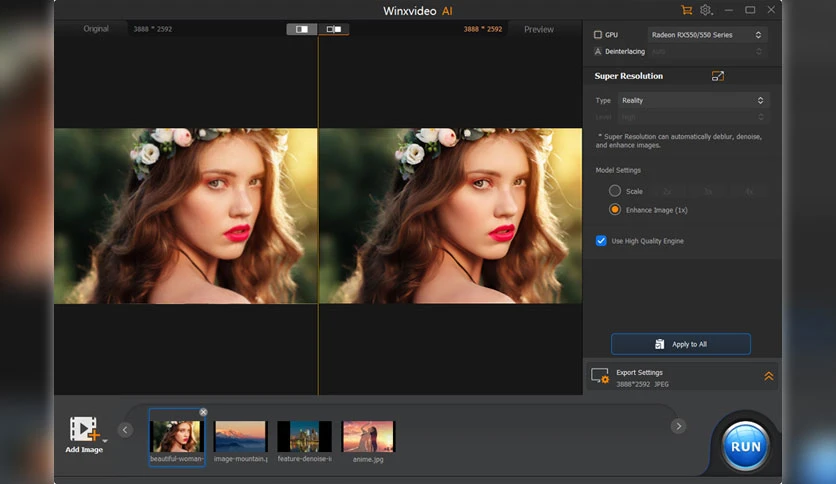Click the Super Resolution expand icon
The image size is (836, 484).
point(718,76)
